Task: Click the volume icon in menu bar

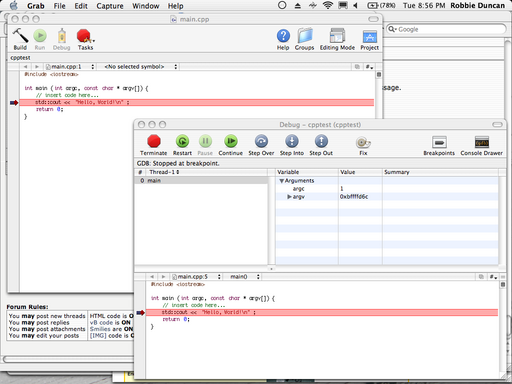Action: [x=355, y=5]
